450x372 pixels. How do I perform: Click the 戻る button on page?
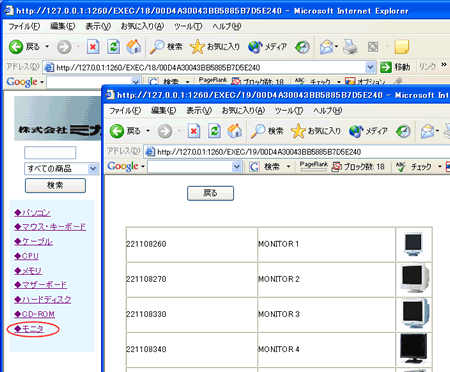click(x=210, y=193)
